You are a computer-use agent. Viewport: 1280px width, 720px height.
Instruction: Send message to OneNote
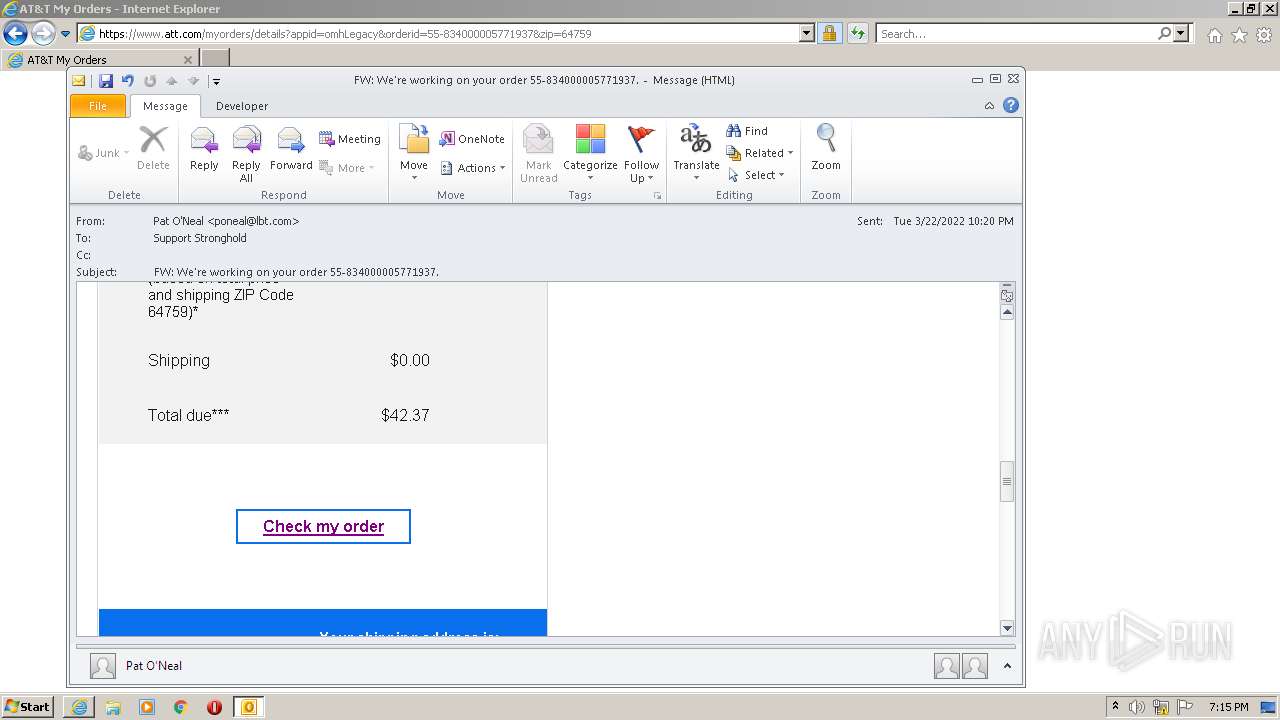pos(472,139)
